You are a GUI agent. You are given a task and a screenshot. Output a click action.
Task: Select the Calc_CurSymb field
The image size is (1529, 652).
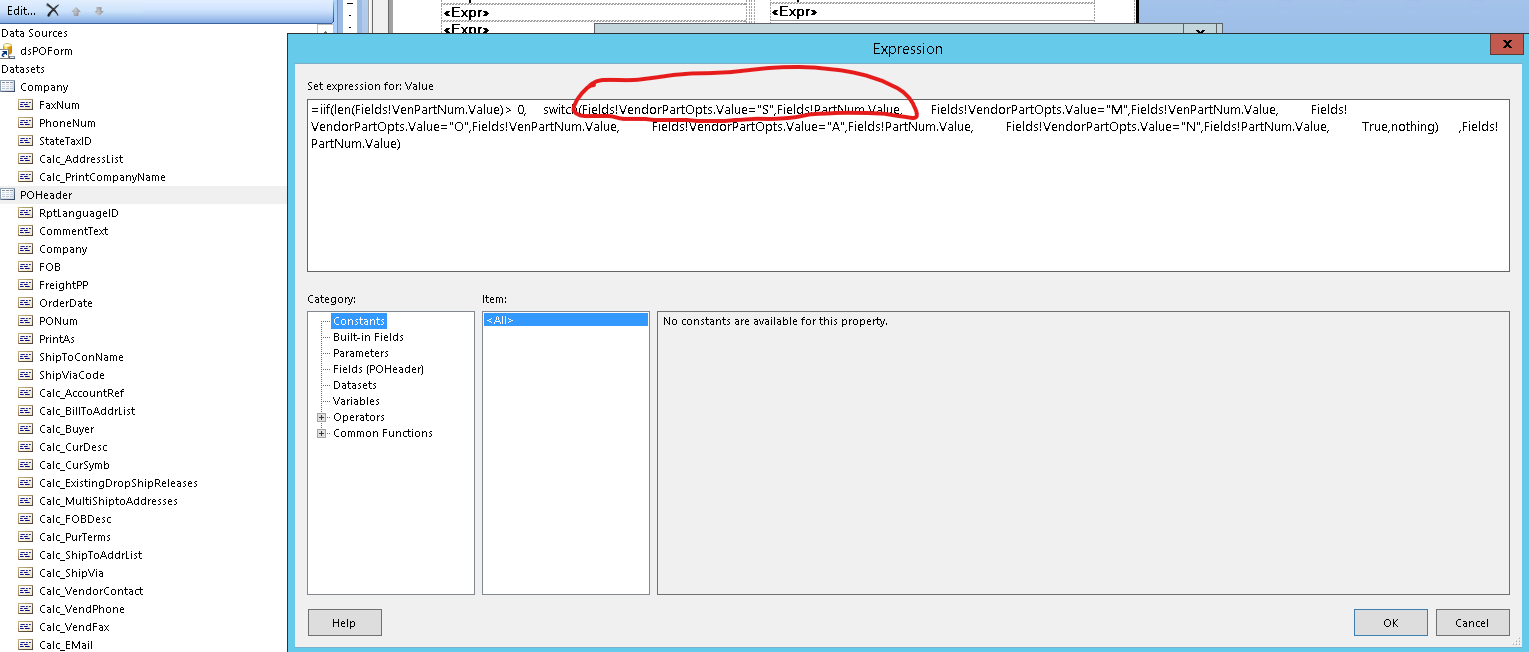[74, 465]
